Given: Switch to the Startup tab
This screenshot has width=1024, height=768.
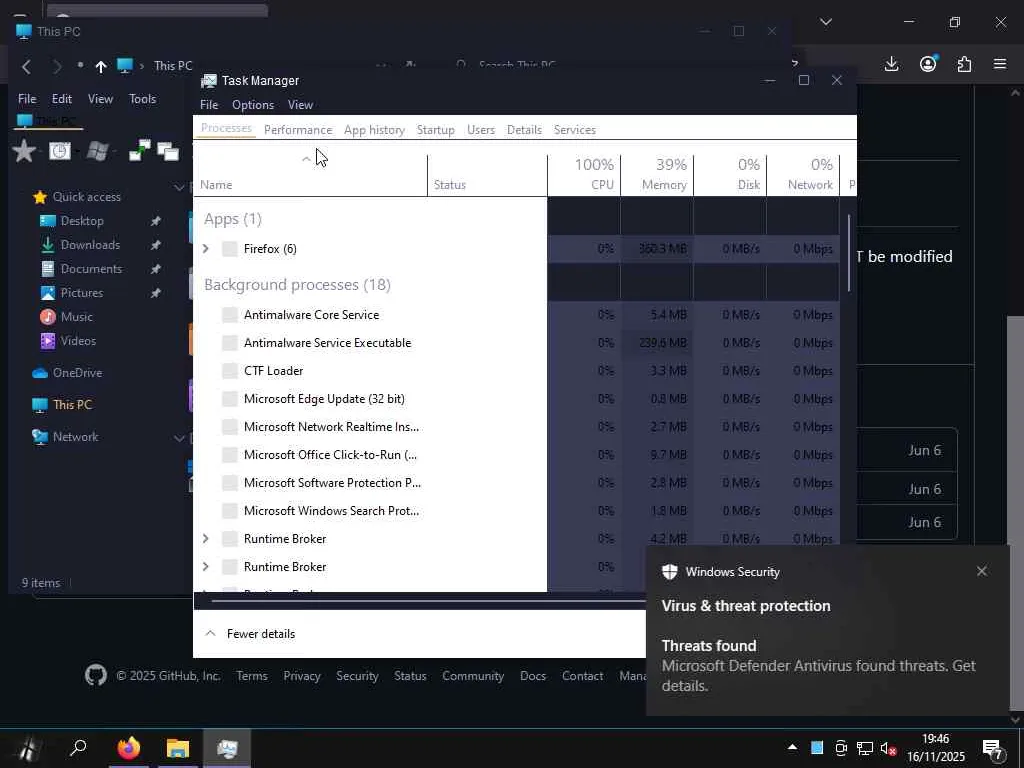Looking at the screenshot, I should (x=436, y=130).
